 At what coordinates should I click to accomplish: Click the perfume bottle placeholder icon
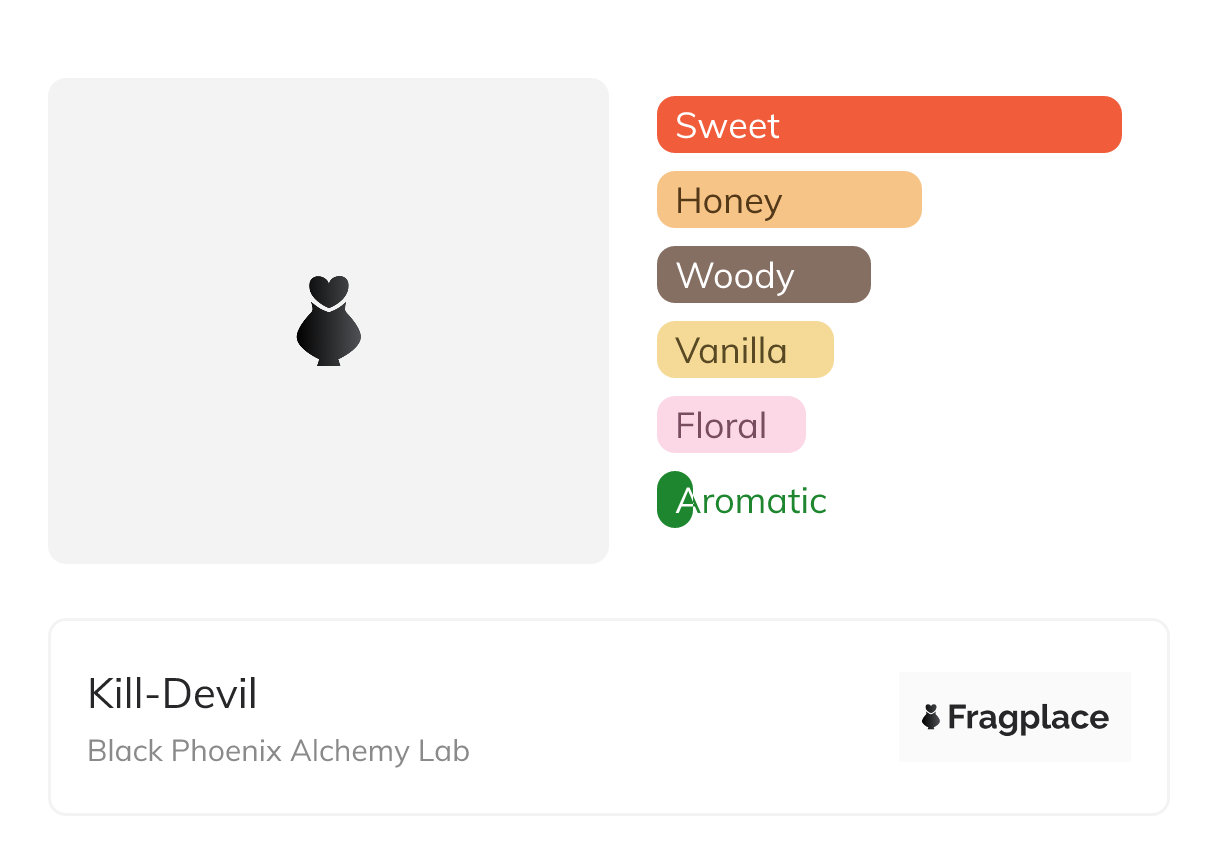328,320
